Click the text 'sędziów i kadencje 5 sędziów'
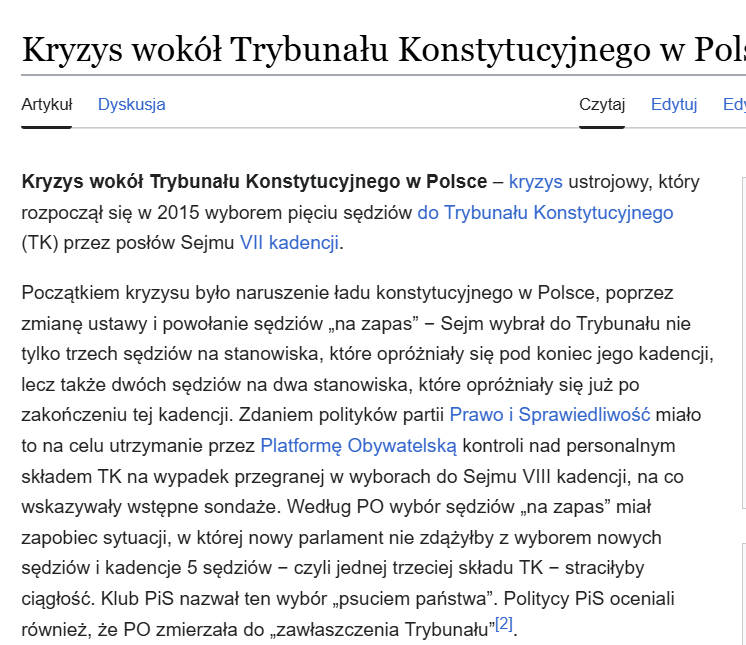The width and height of the screenshot is (746, 645). coord(147,568)
